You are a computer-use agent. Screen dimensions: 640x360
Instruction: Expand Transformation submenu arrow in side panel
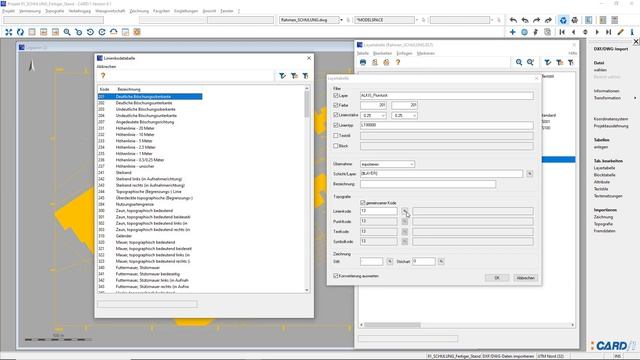(635, 98)
